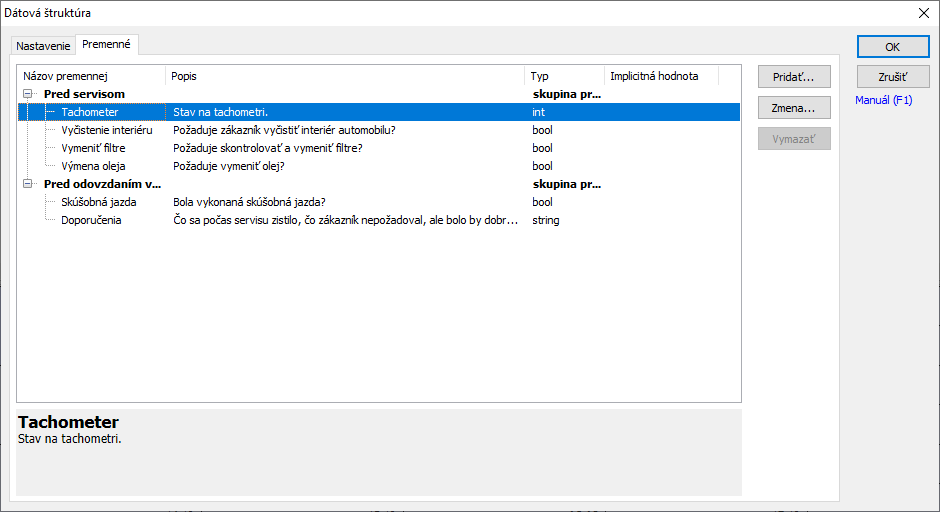
Task: Select the Premenné tab
Action: click(x=108, y=45)
